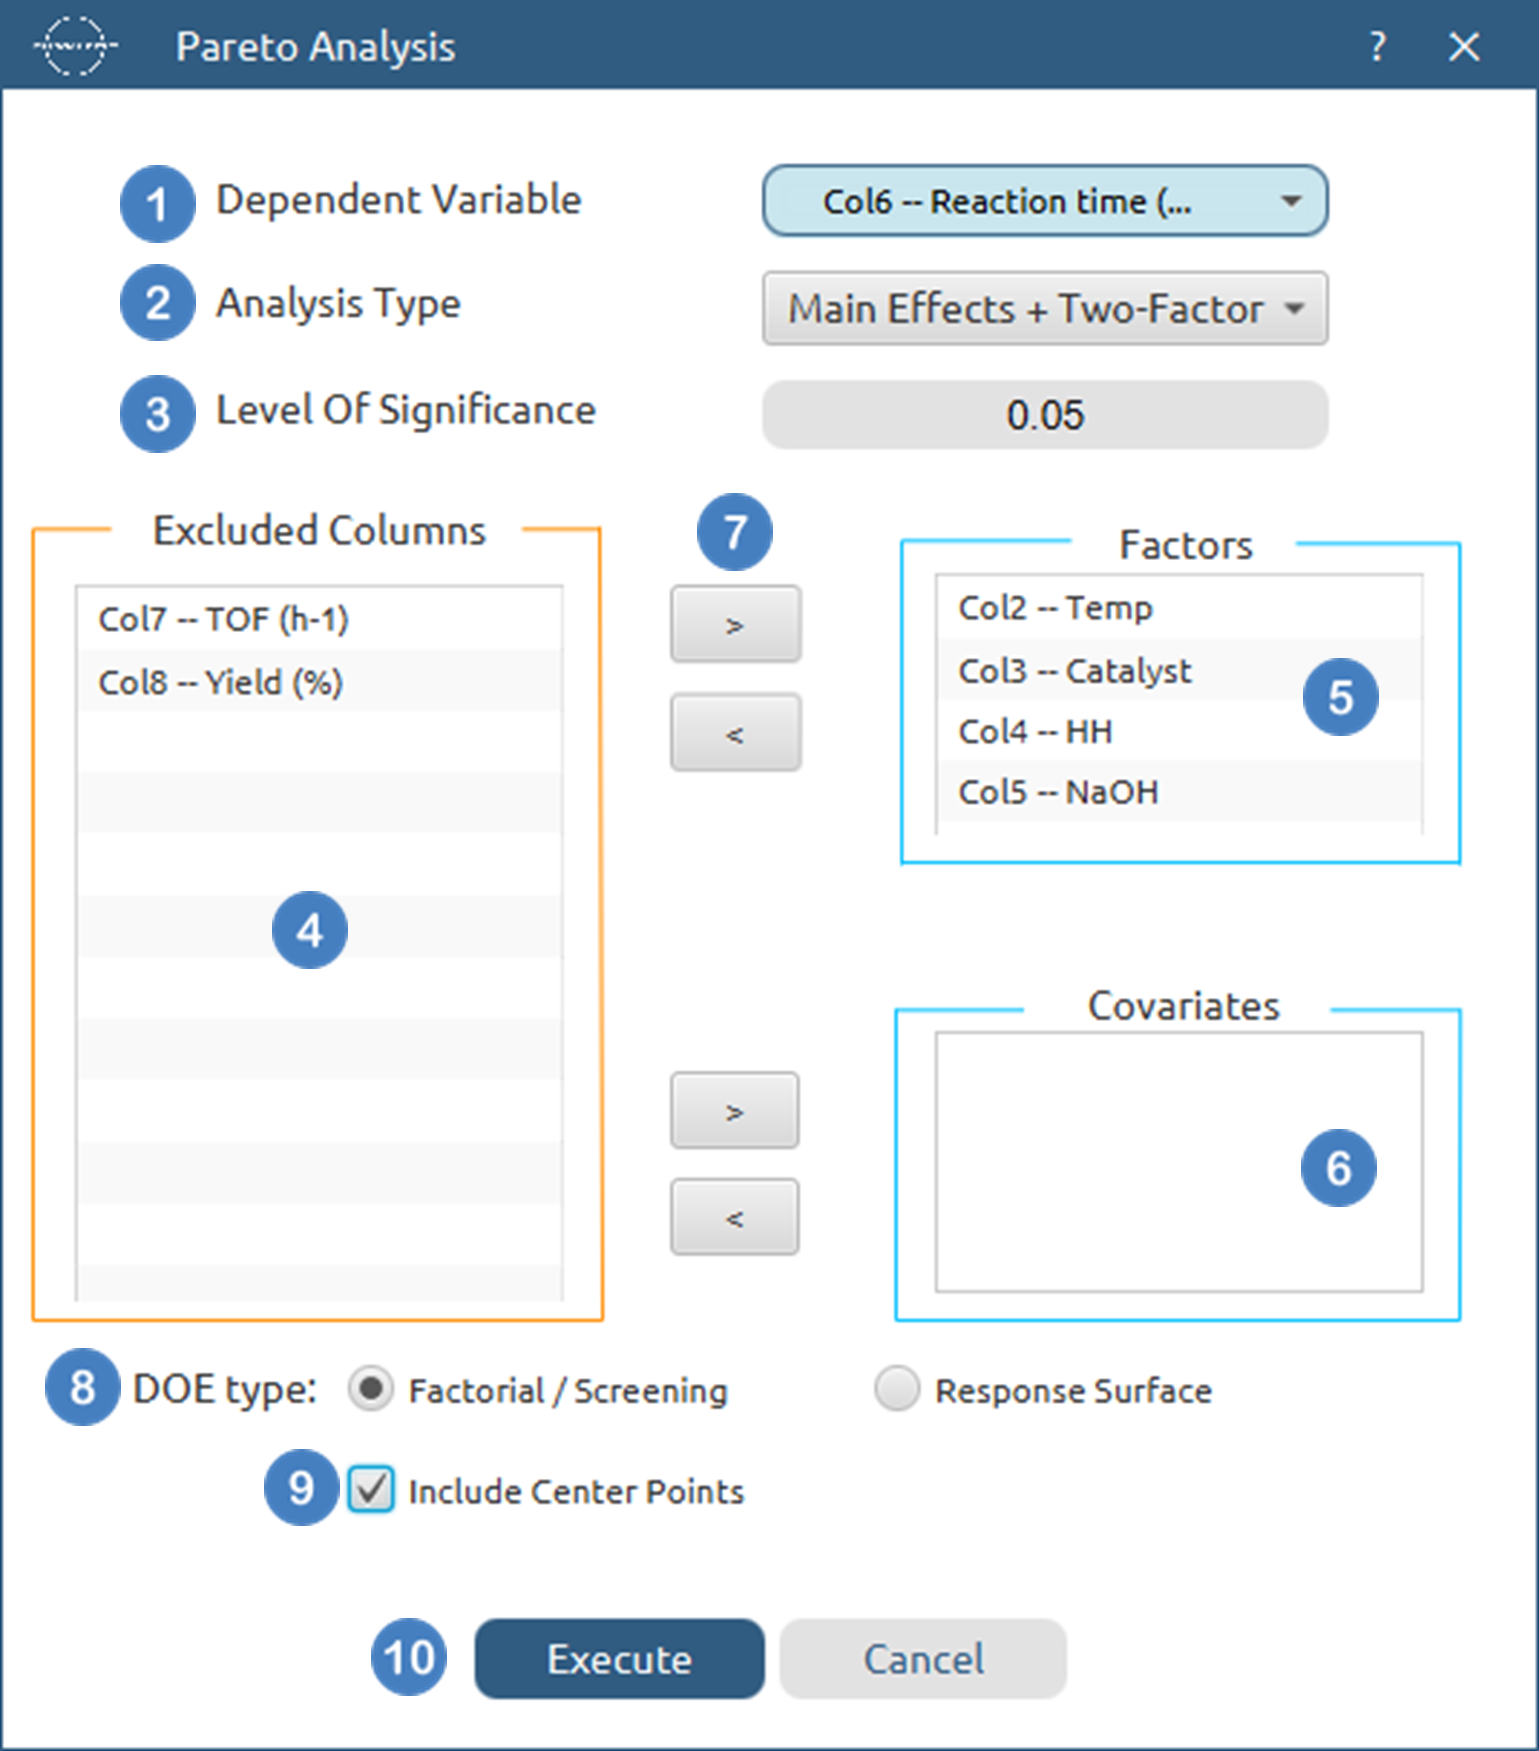This screenshot has width=1539, height=1751.
Task: Close the Pareto Analysis dialog
Action: 1464,46
